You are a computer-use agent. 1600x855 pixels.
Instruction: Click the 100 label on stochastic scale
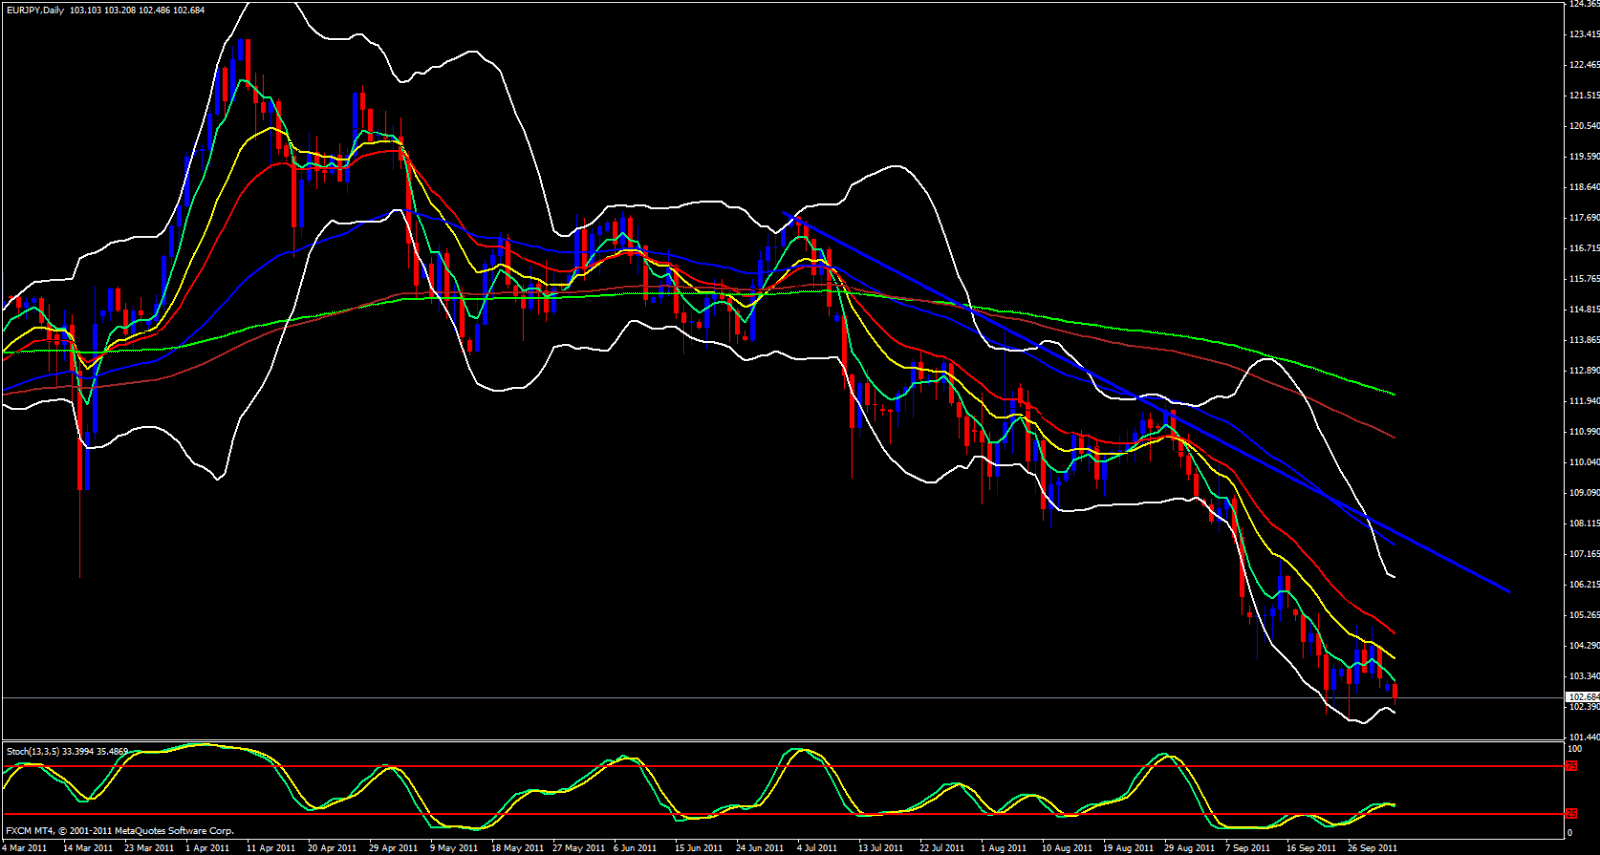[1574, 749]
